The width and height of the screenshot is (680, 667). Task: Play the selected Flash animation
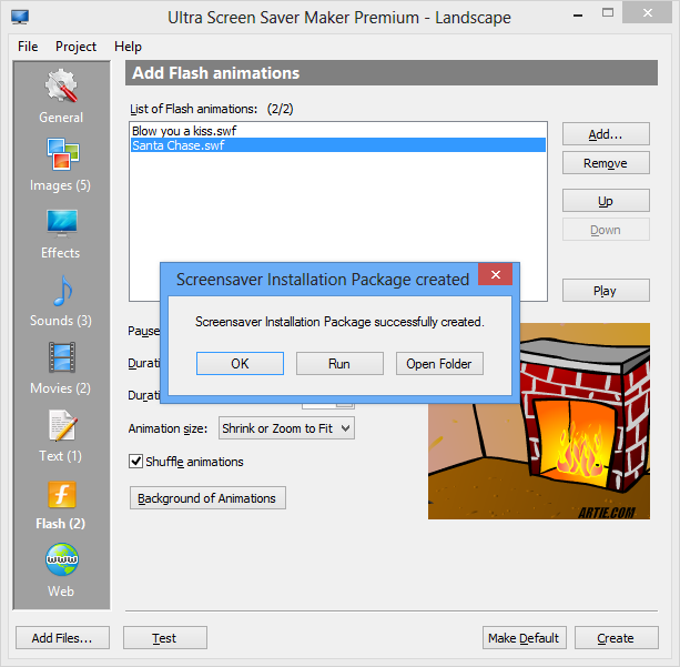[606, 290]
